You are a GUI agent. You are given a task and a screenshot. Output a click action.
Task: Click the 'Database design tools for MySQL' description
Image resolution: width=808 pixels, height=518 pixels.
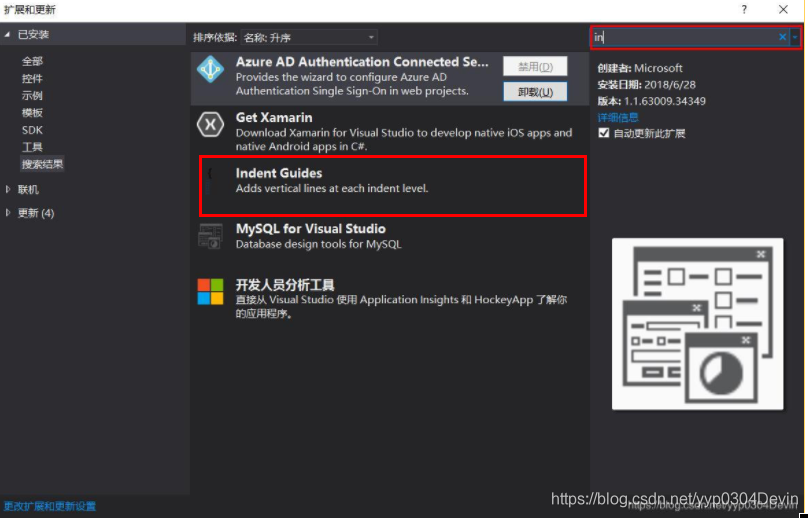[318, 244]
